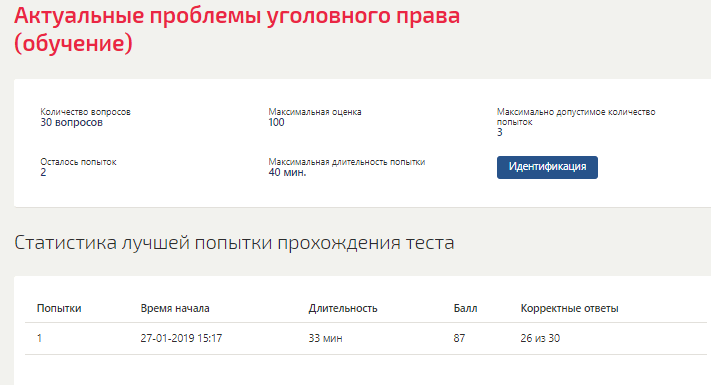Select the page title Актуальные проблемы уголовного права

tap(237, 30)
